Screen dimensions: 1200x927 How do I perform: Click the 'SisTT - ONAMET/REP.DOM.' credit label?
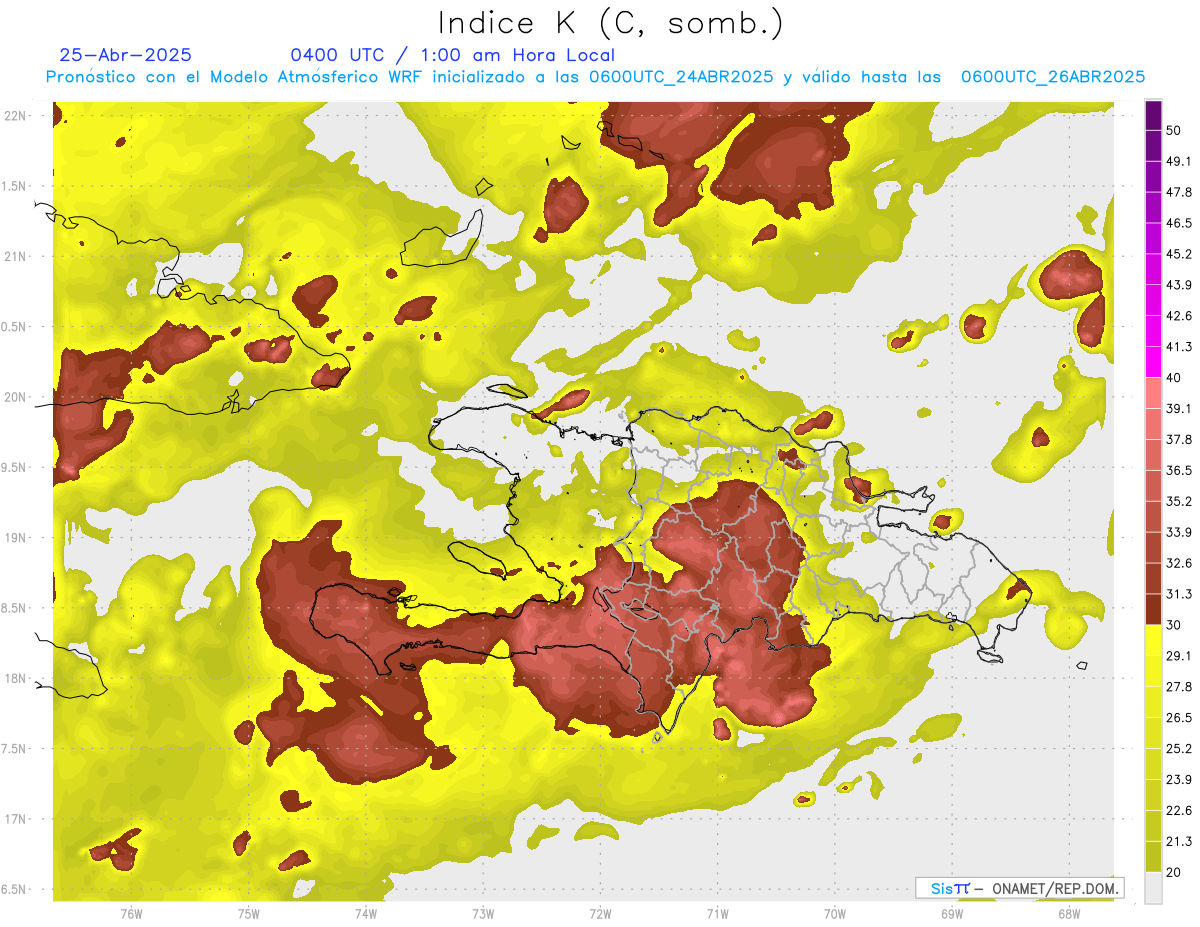(x=1019, y=888)
